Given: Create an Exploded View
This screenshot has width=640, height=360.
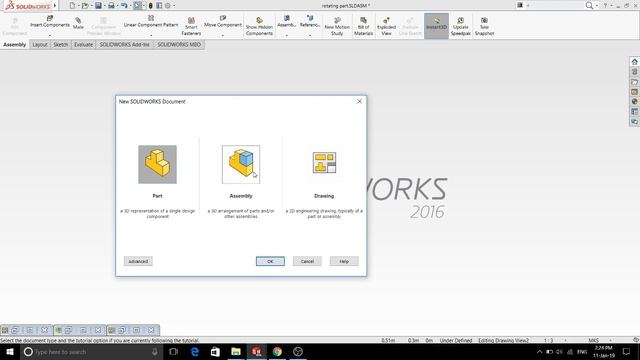Looking at the screenshot, I should 386,27.
